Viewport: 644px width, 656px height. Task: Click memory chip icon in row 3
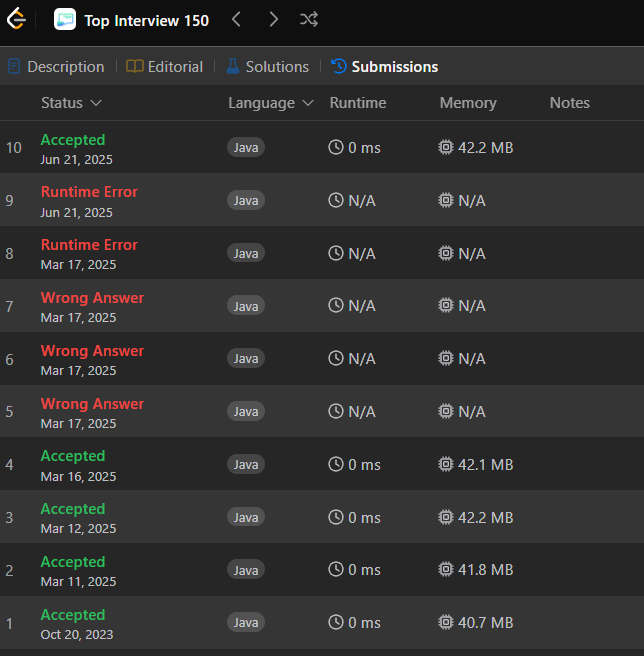(446, 517)
